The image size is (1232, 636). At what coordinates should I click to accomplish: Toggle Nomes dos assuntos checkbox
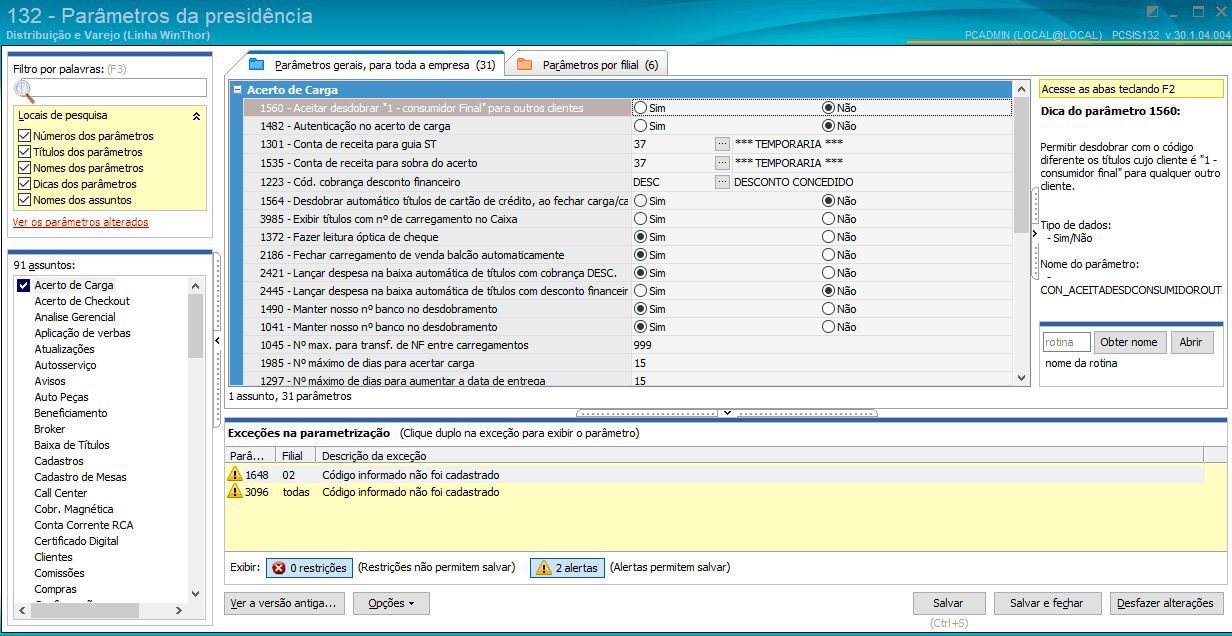pos(25,200)
